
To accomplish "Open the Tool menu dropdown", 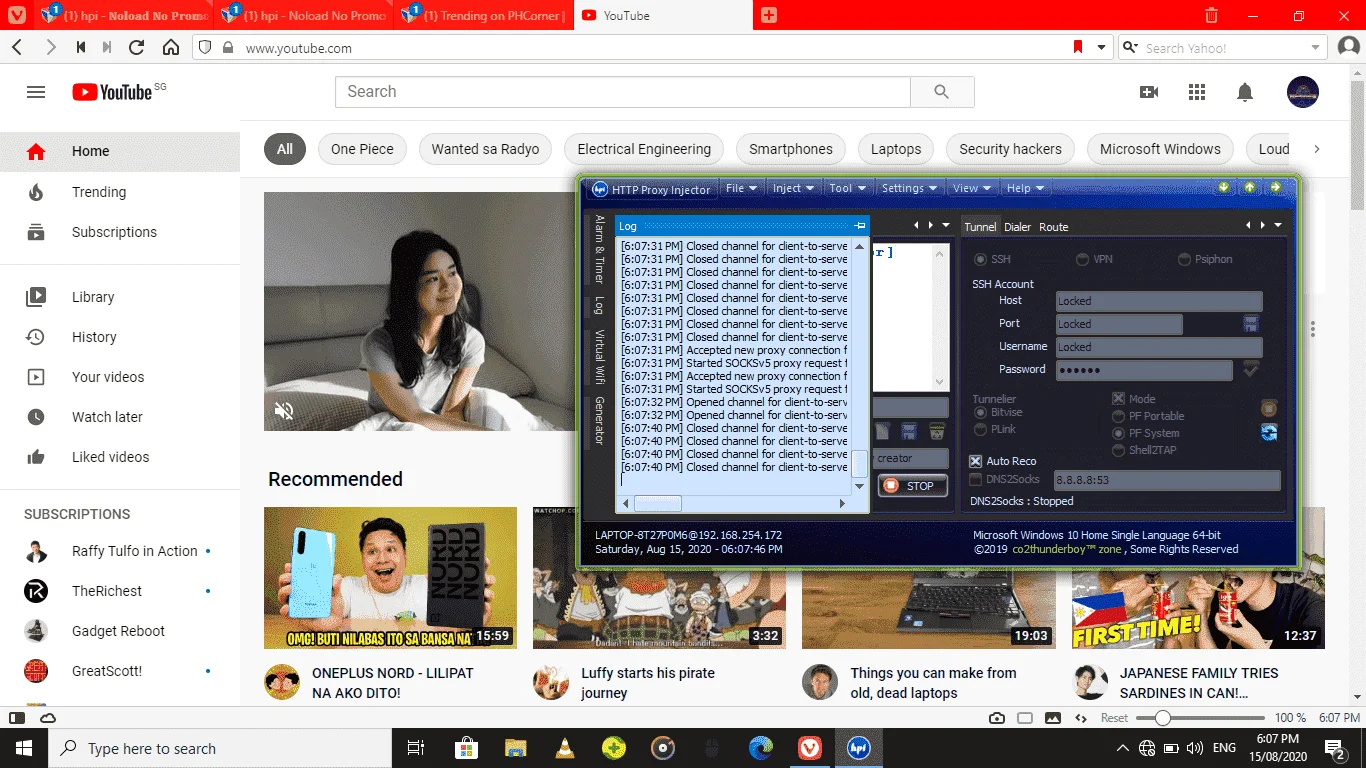I will (x=847, y=188).
